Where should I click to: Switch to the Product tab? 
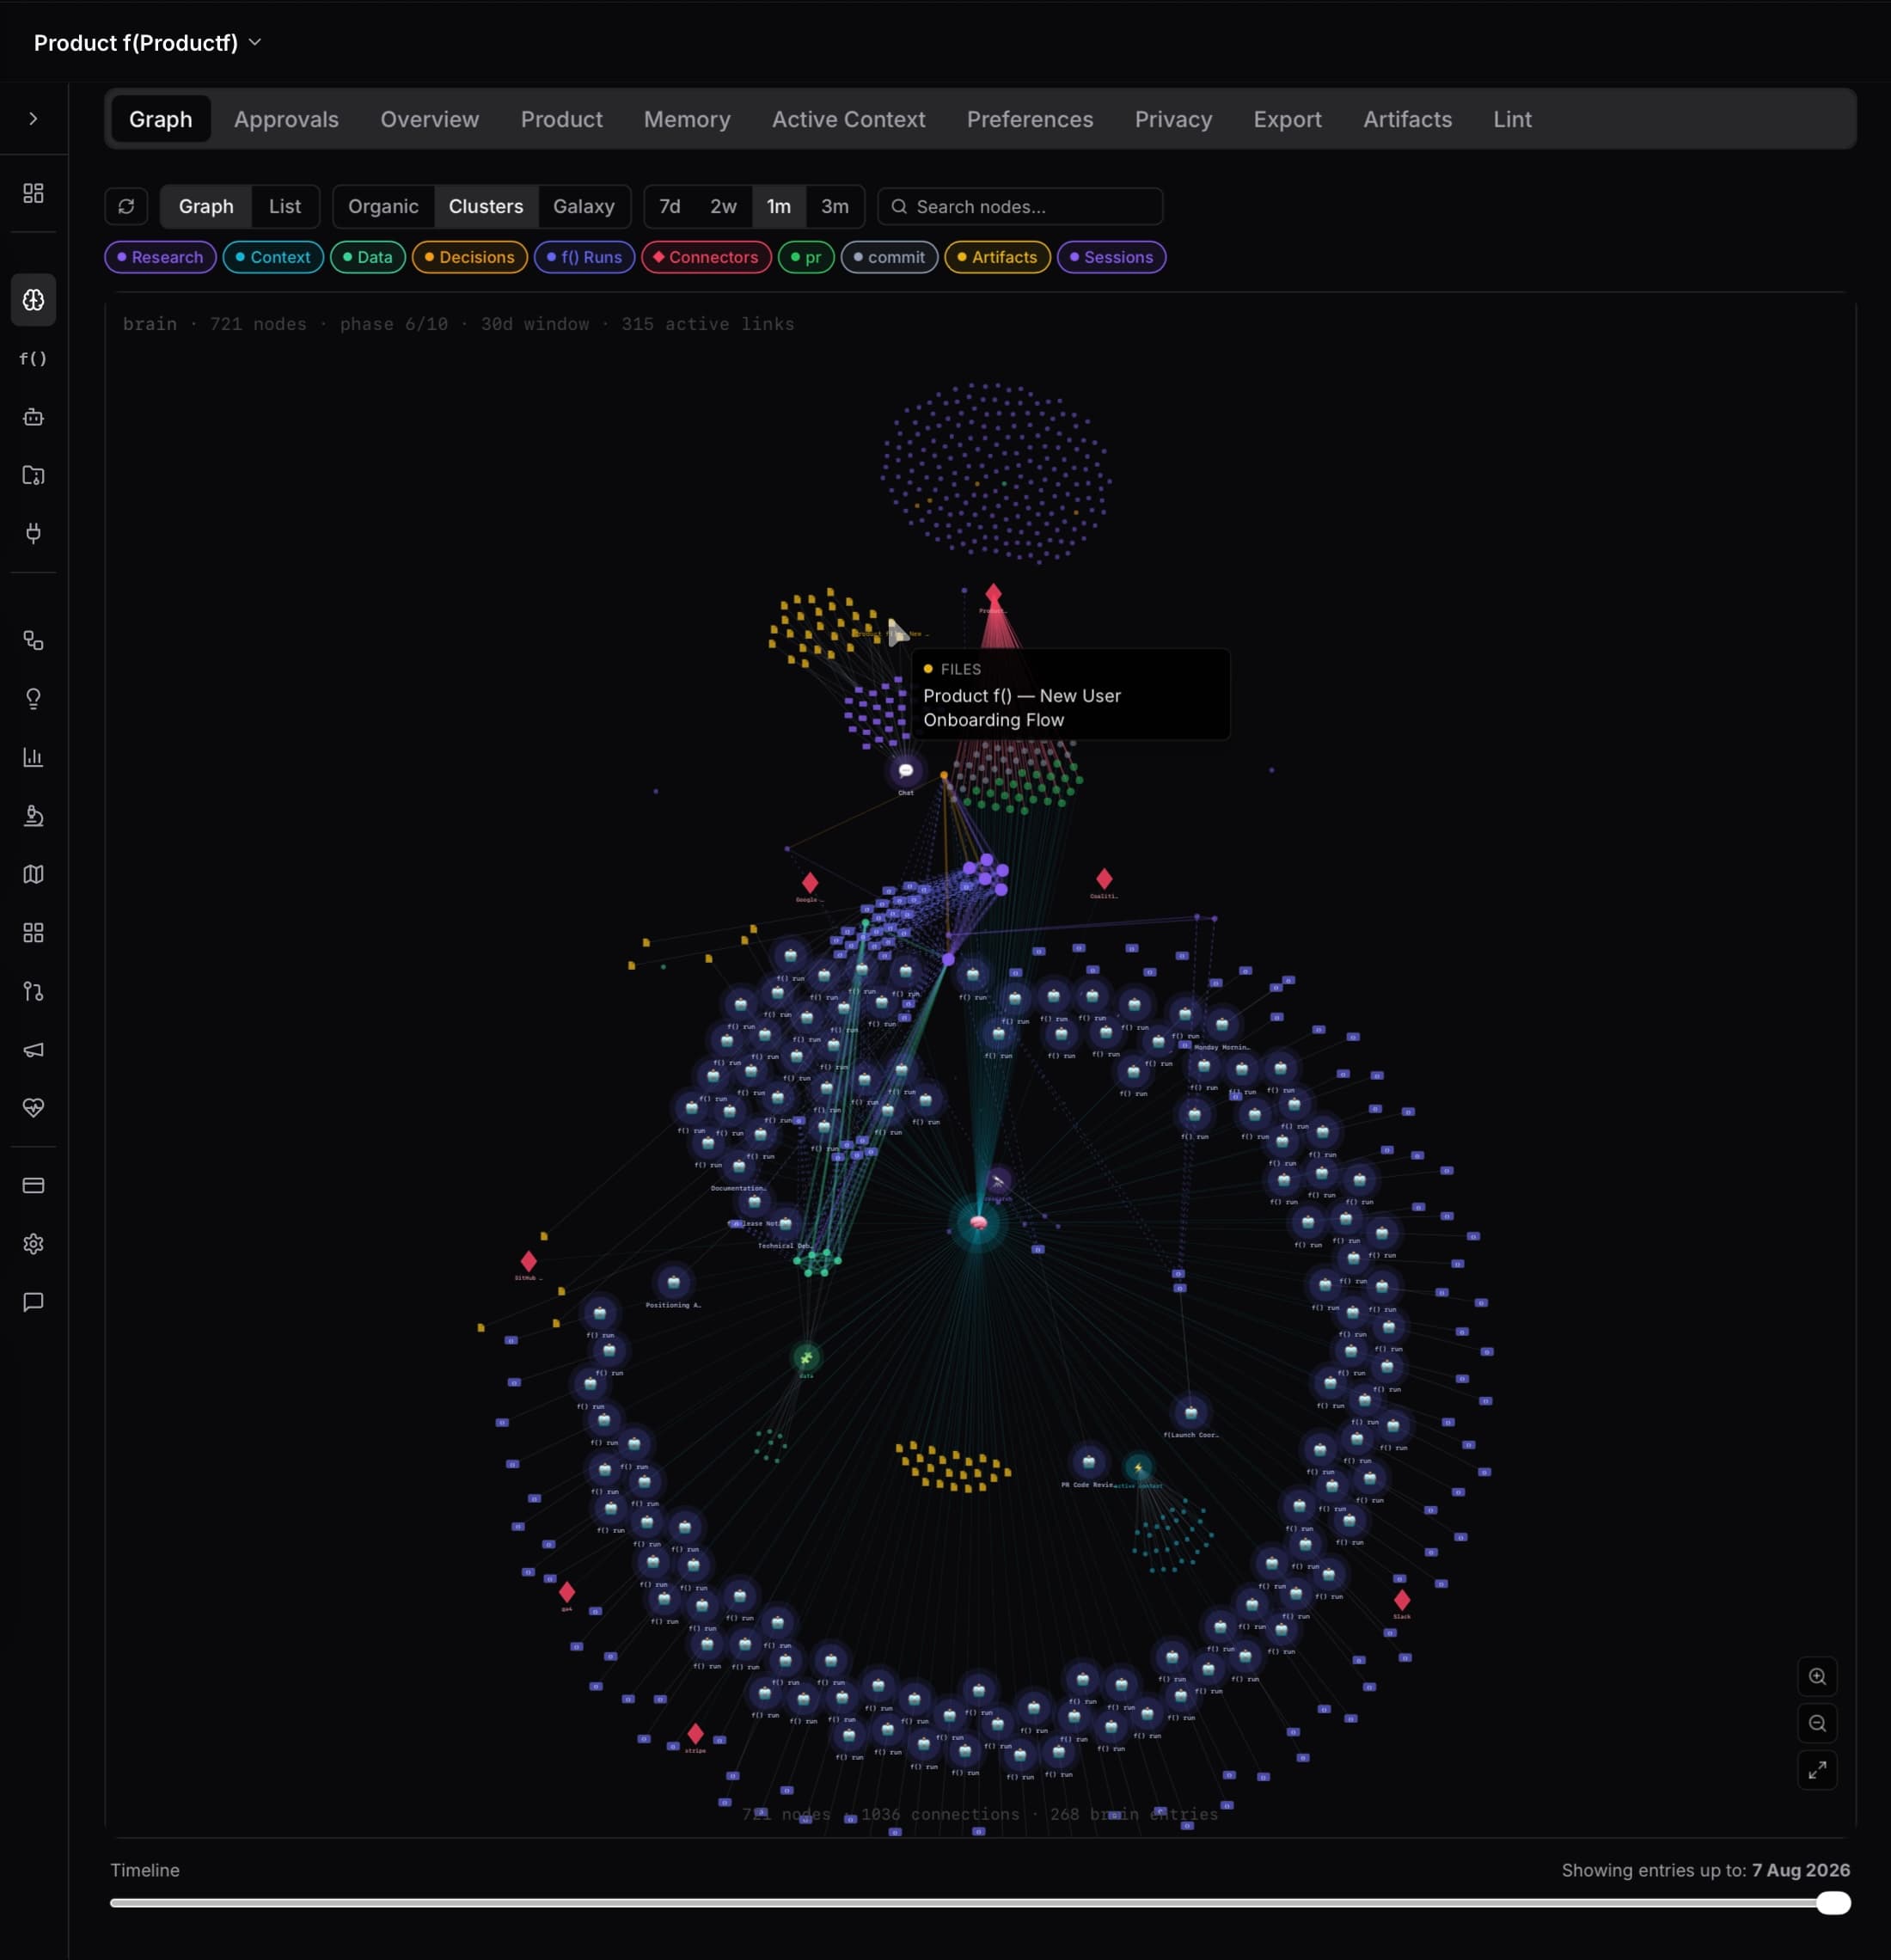pyautogui.click(x=561, y=119)
